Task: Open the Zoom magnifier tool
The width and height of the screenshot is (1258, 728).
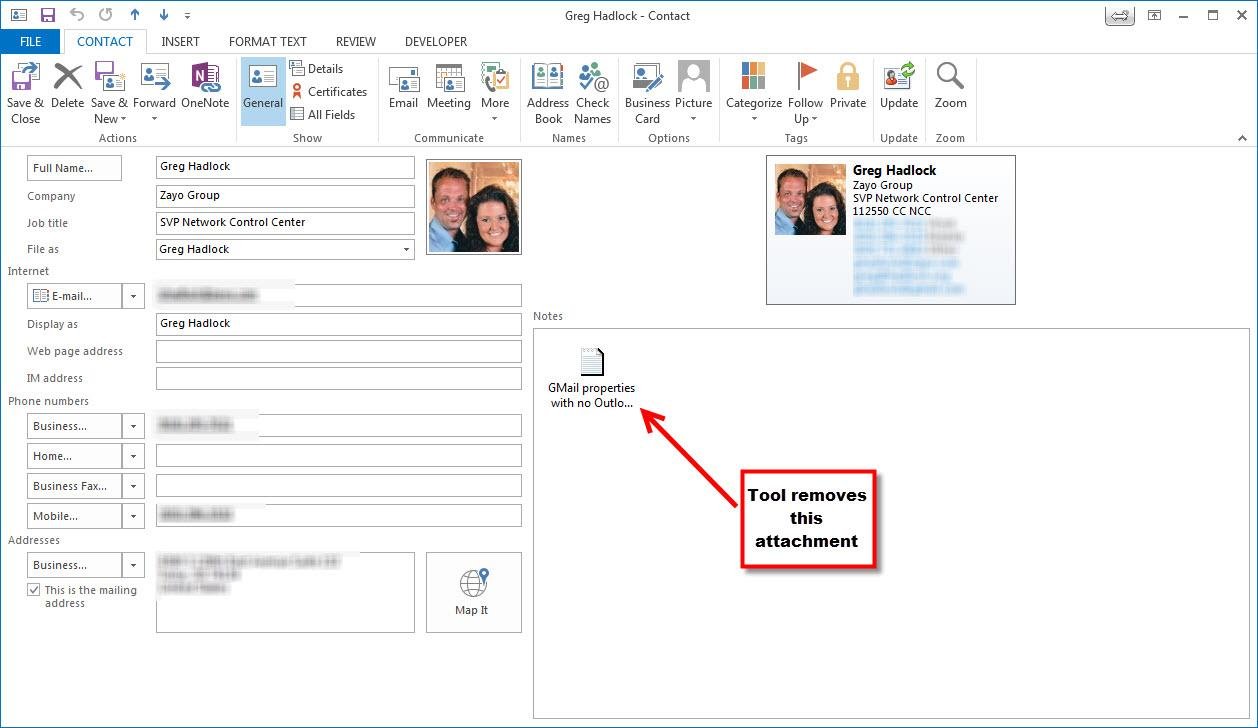Action: click(x=950, y=87)
